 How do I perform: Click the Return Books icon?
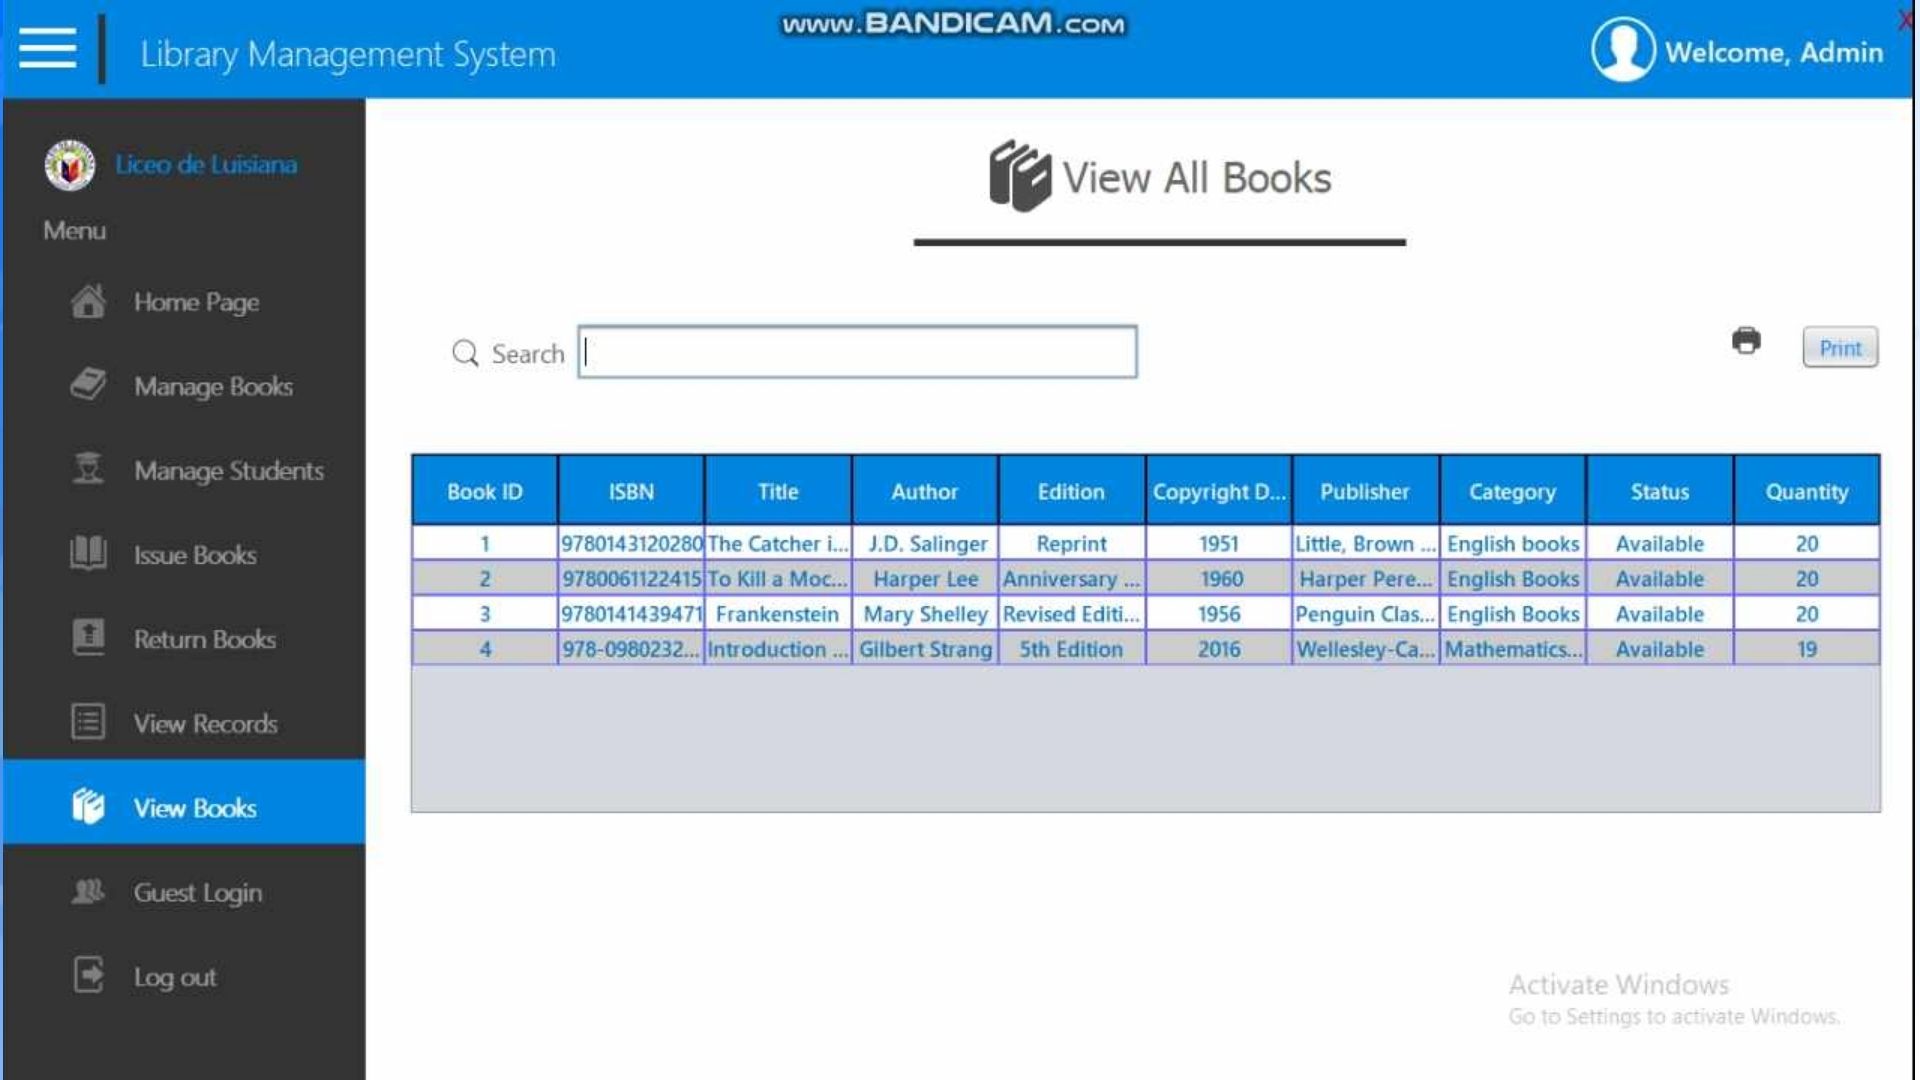(x=88, y=639)
